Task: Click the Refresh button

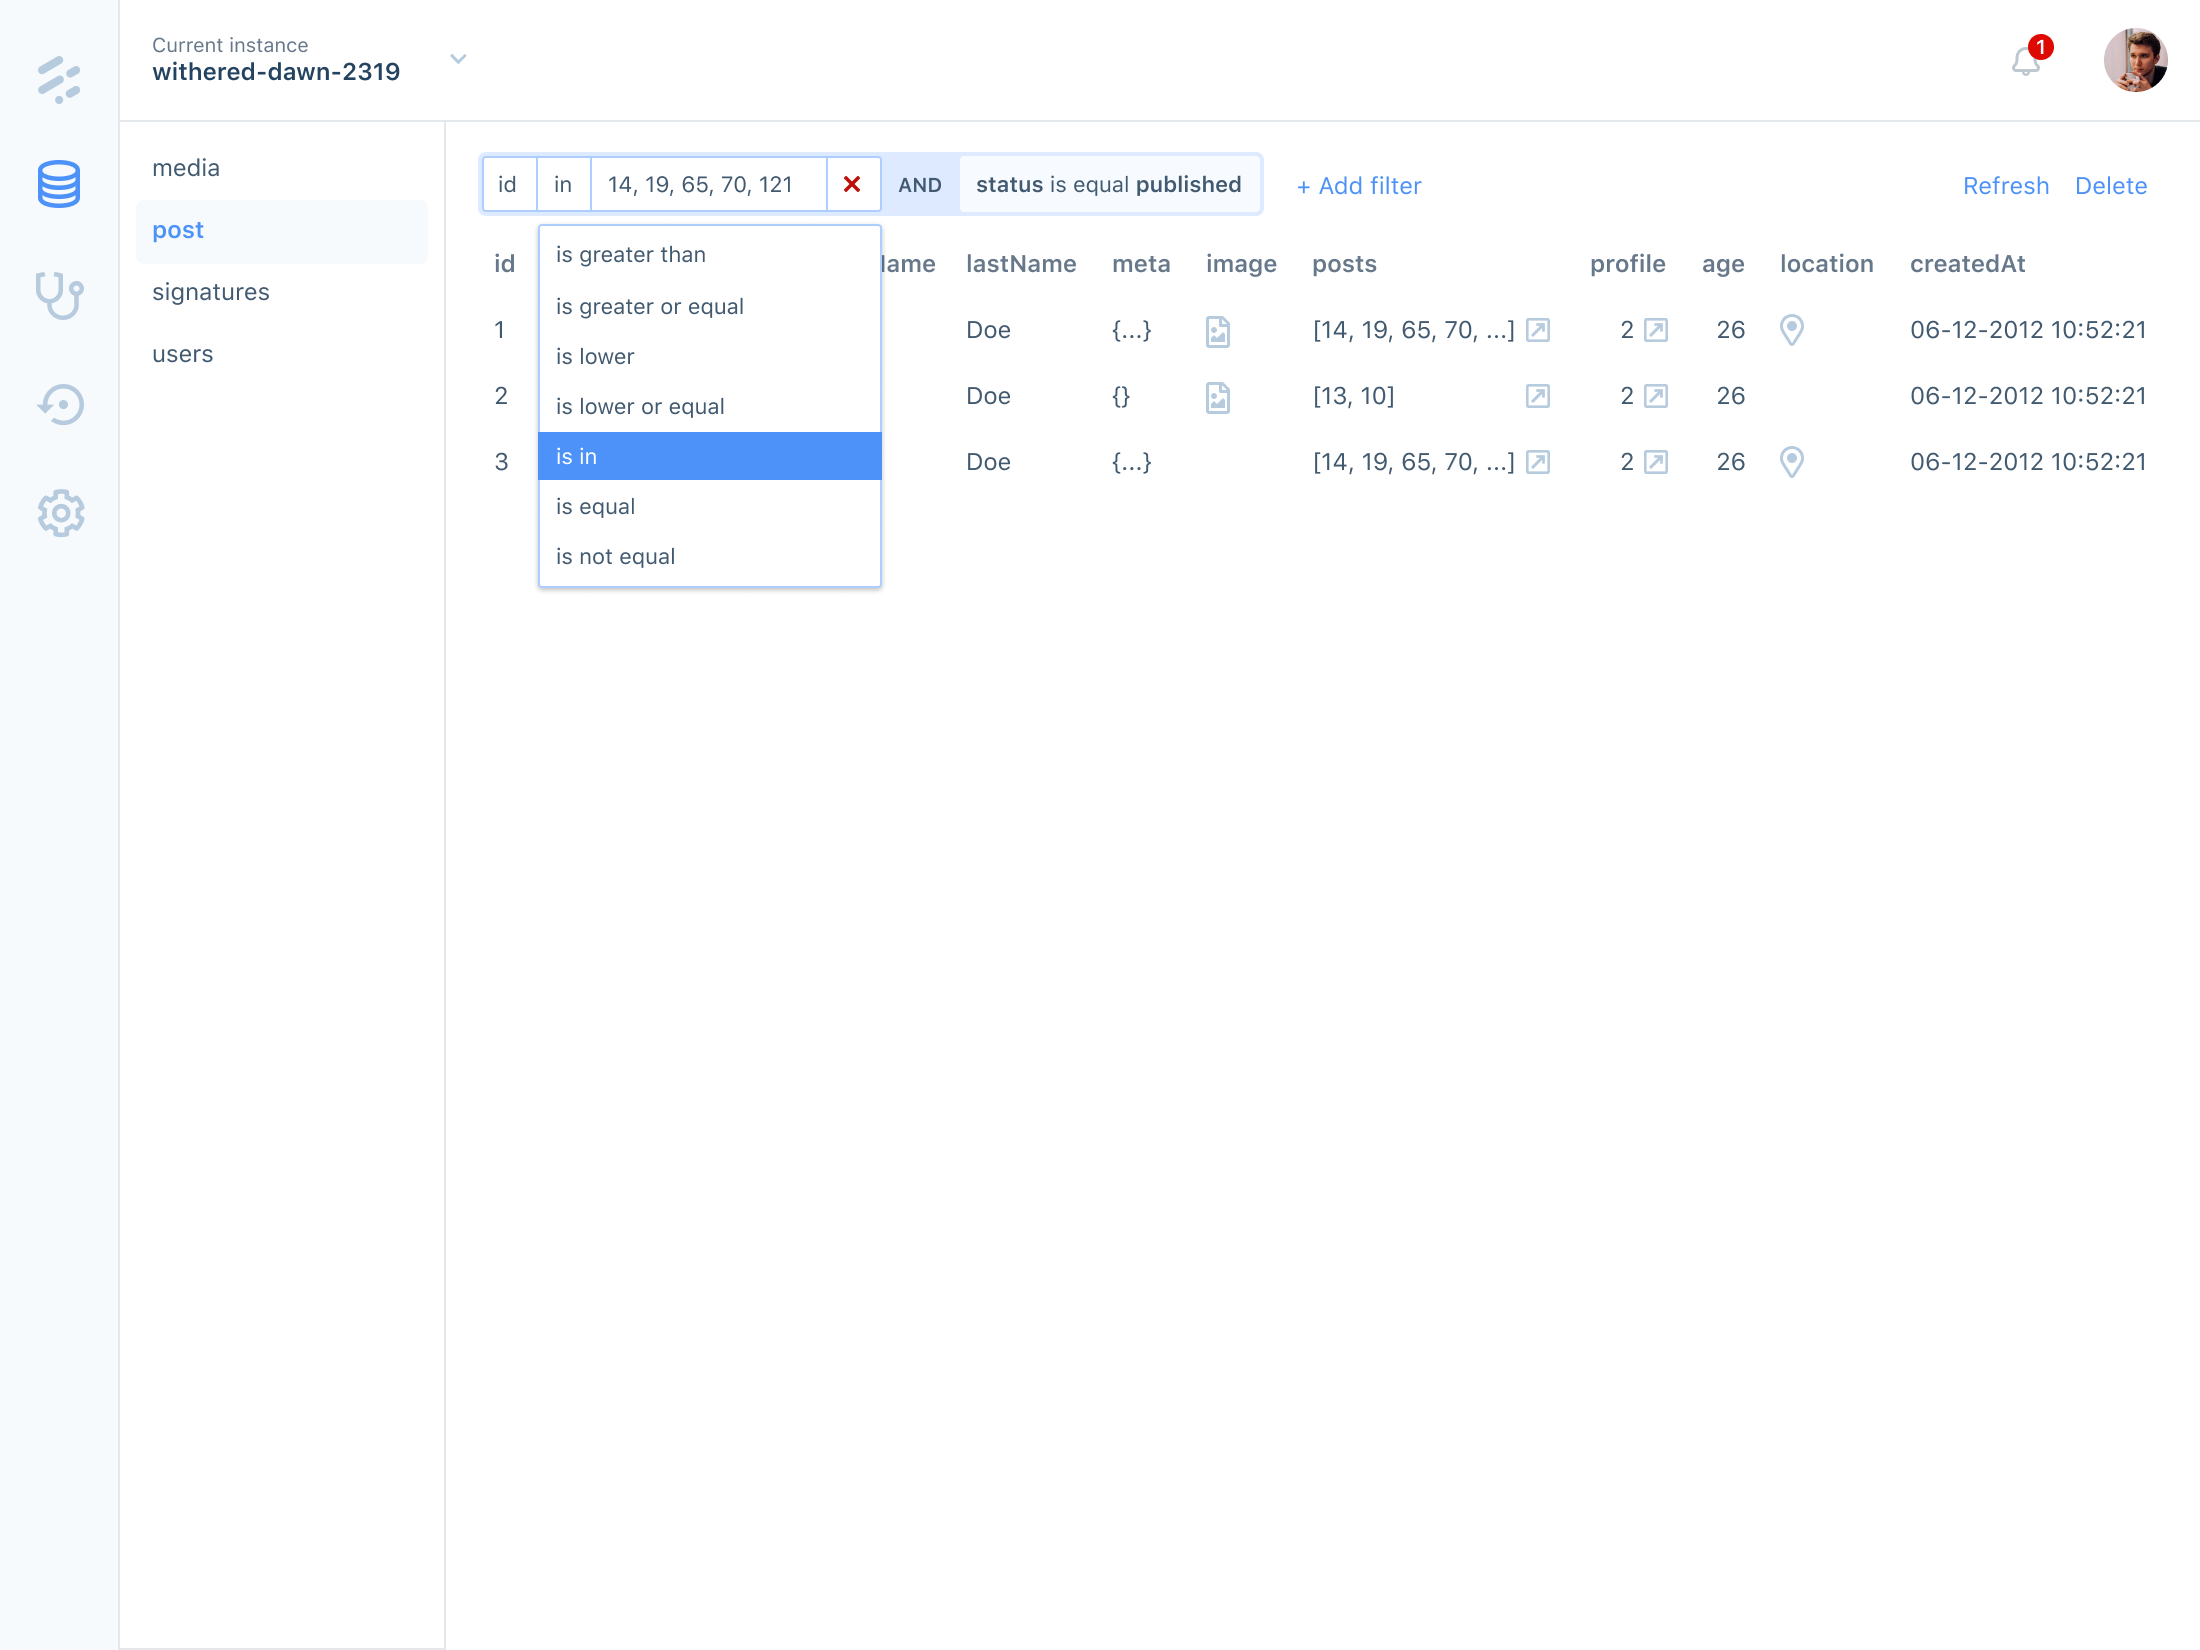Action: (x=2005, y=186)
